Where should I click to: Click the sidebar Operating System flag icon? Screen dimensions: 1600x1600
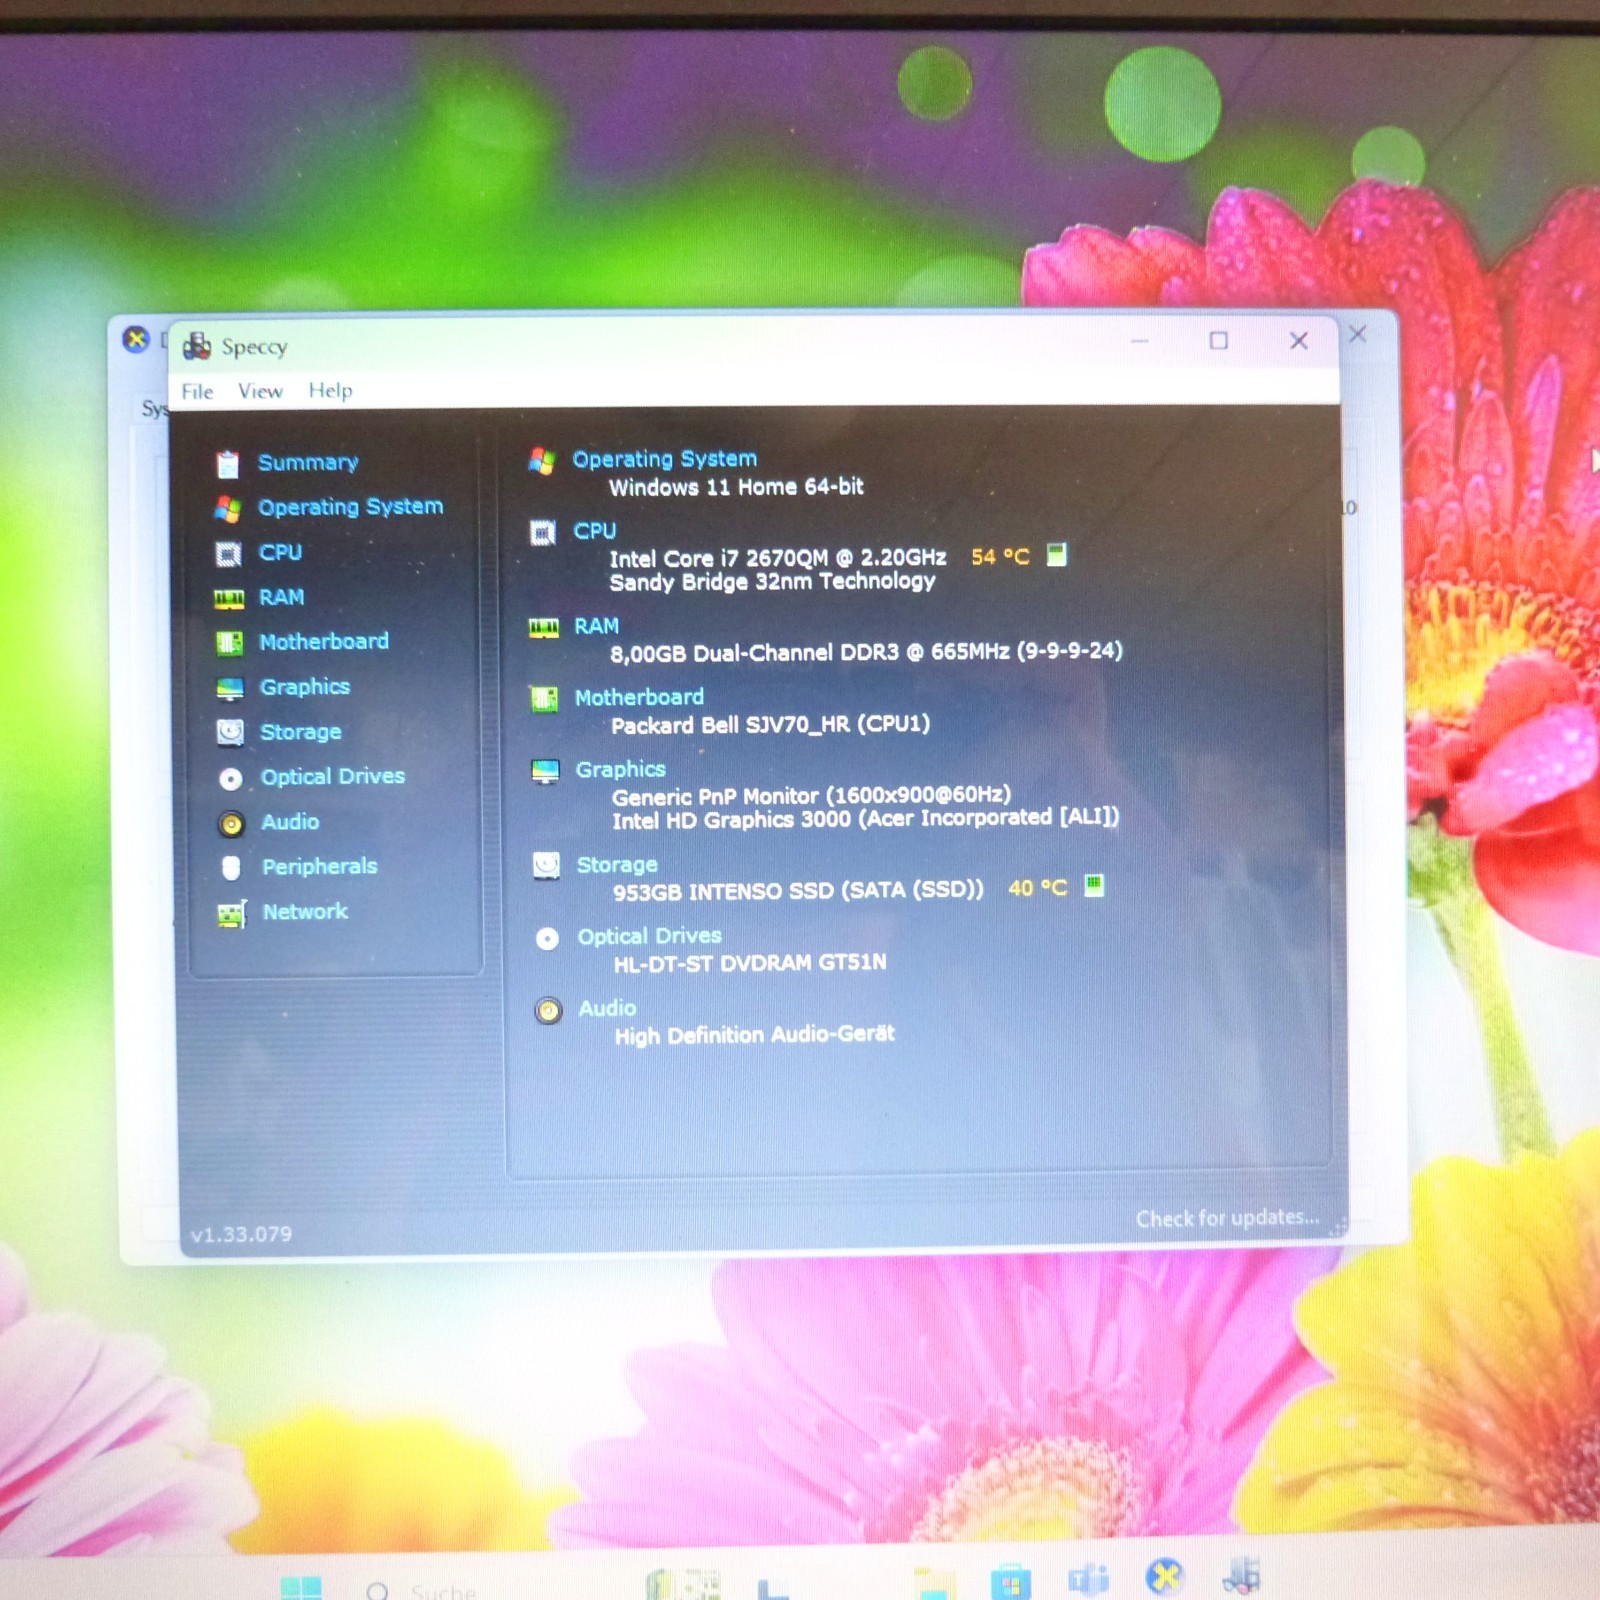point(228,509)
